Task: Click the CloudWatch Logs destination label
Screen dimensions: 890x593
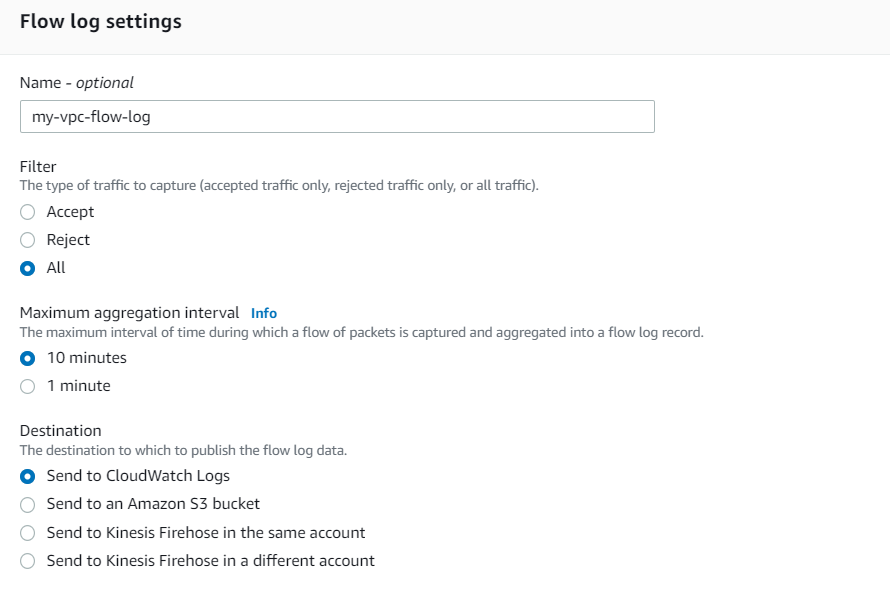Action: [137, 476]
